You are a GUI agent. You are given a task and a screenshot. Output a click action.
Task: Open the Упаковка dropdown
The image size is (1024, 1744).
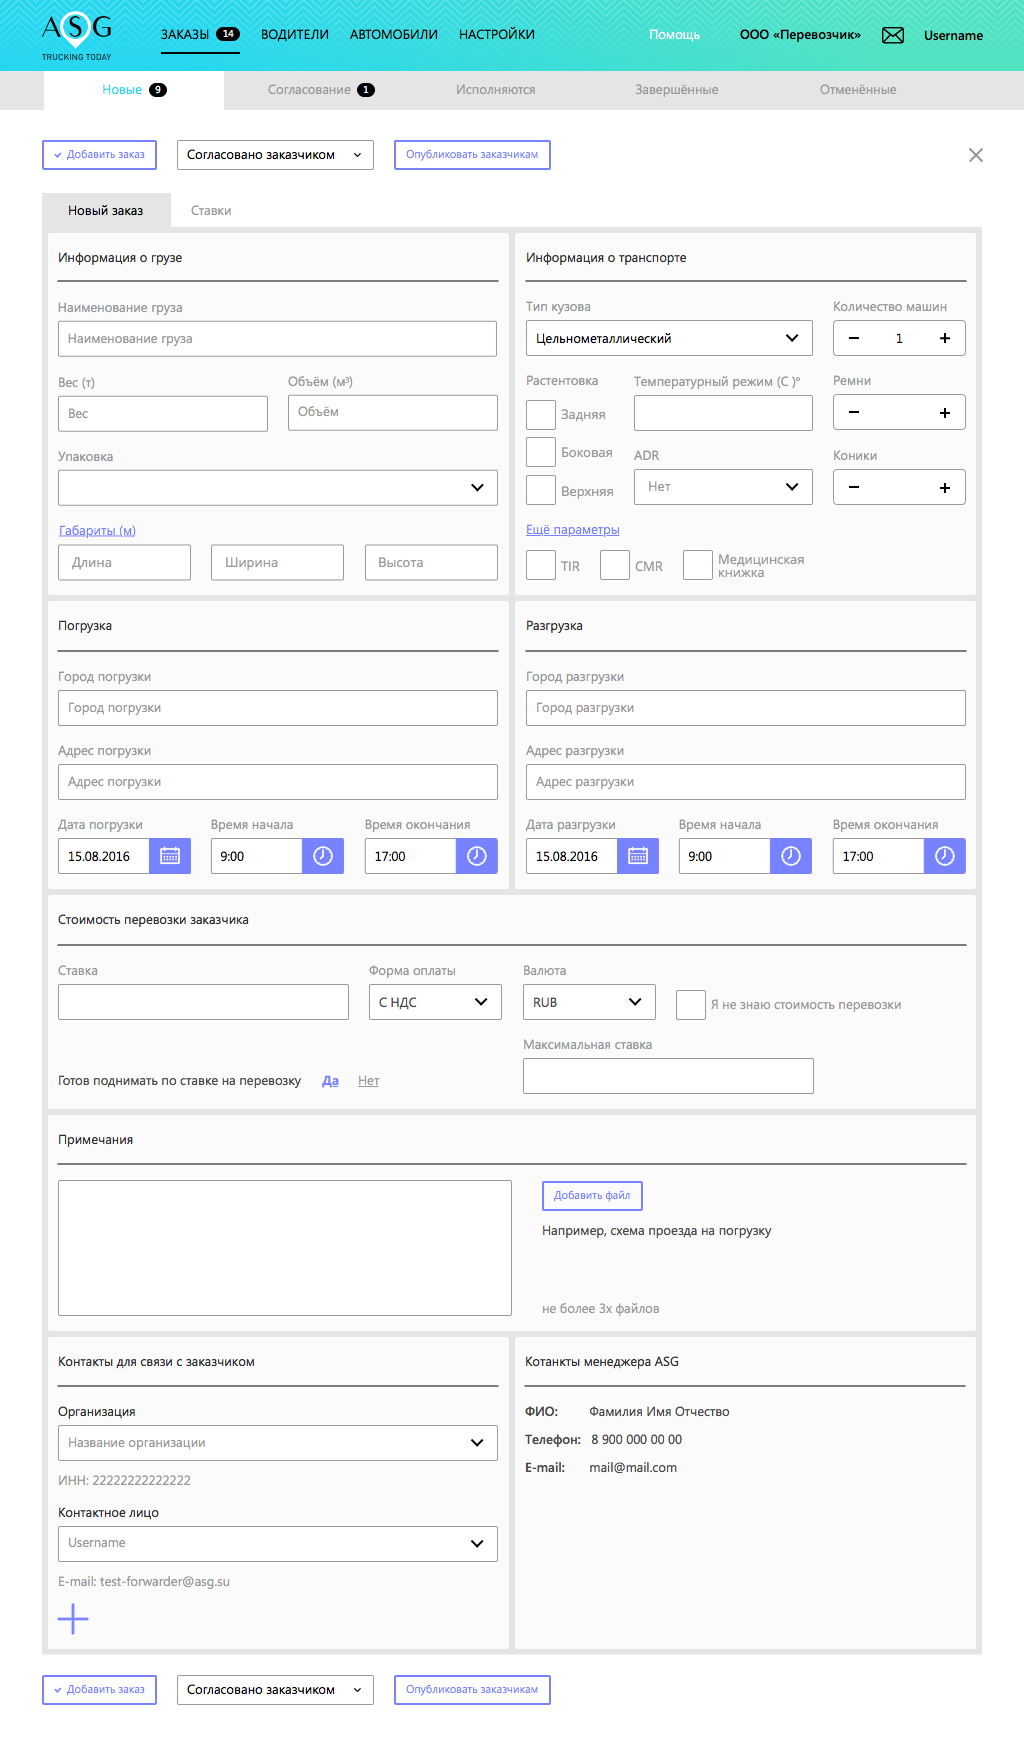pos(278,487)
